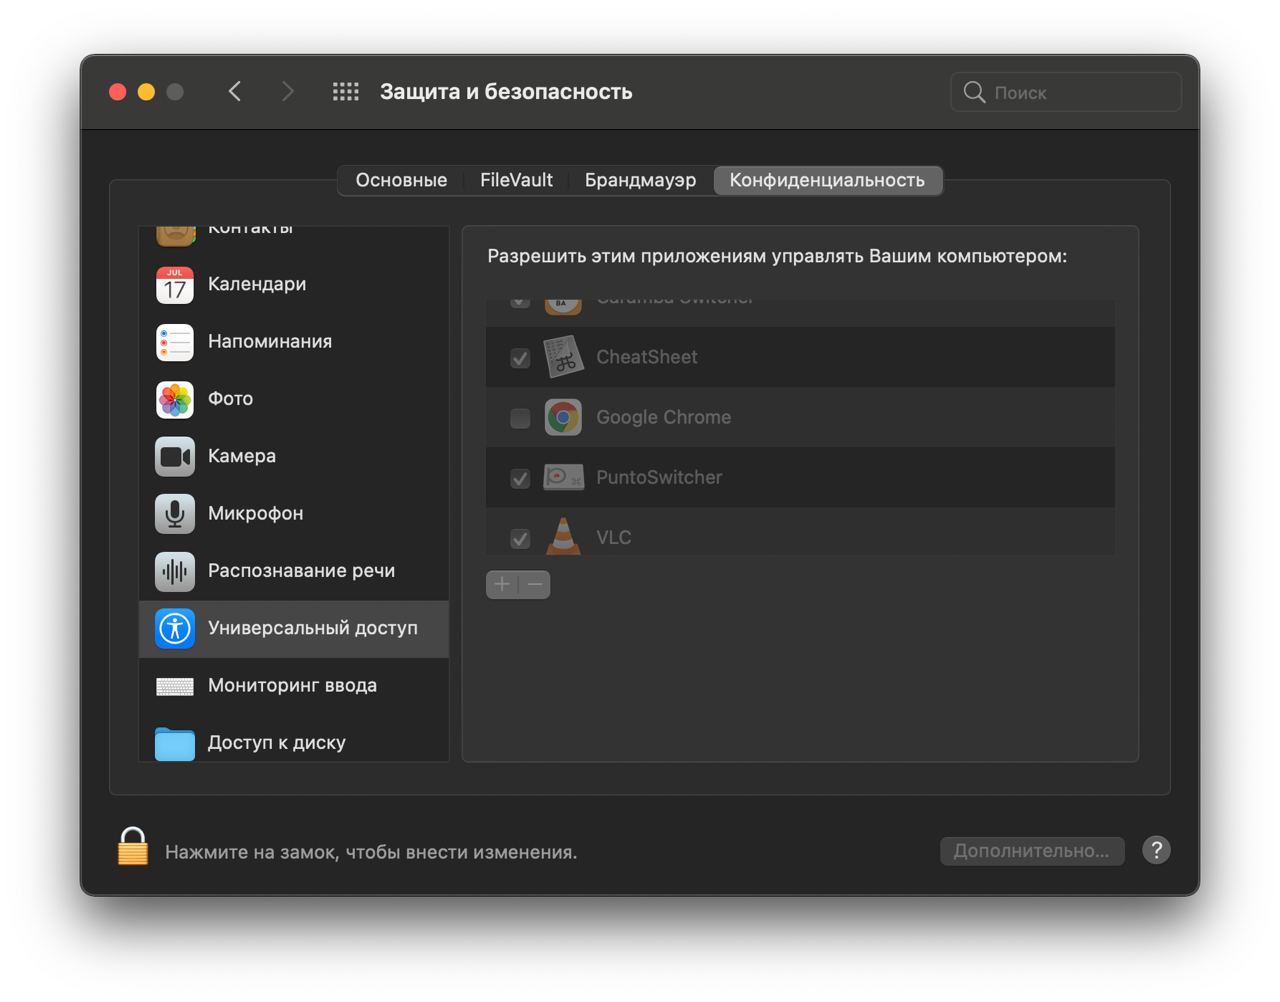Click the search magnifier icon
This screenshot has width=1280, height=1002.
974,92
